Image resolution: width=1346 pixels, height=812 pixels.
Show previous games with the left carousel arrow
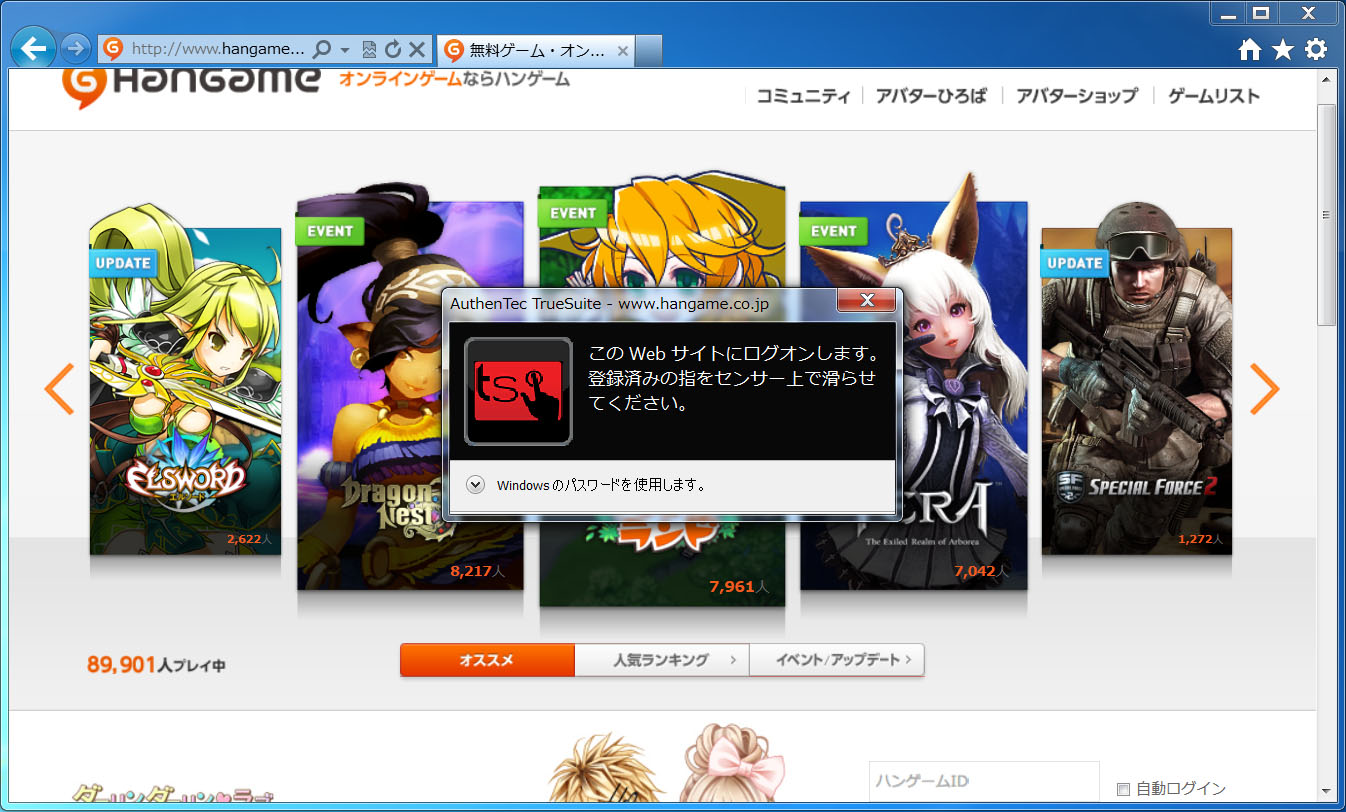pyautogui.click(x=60, y=389)
